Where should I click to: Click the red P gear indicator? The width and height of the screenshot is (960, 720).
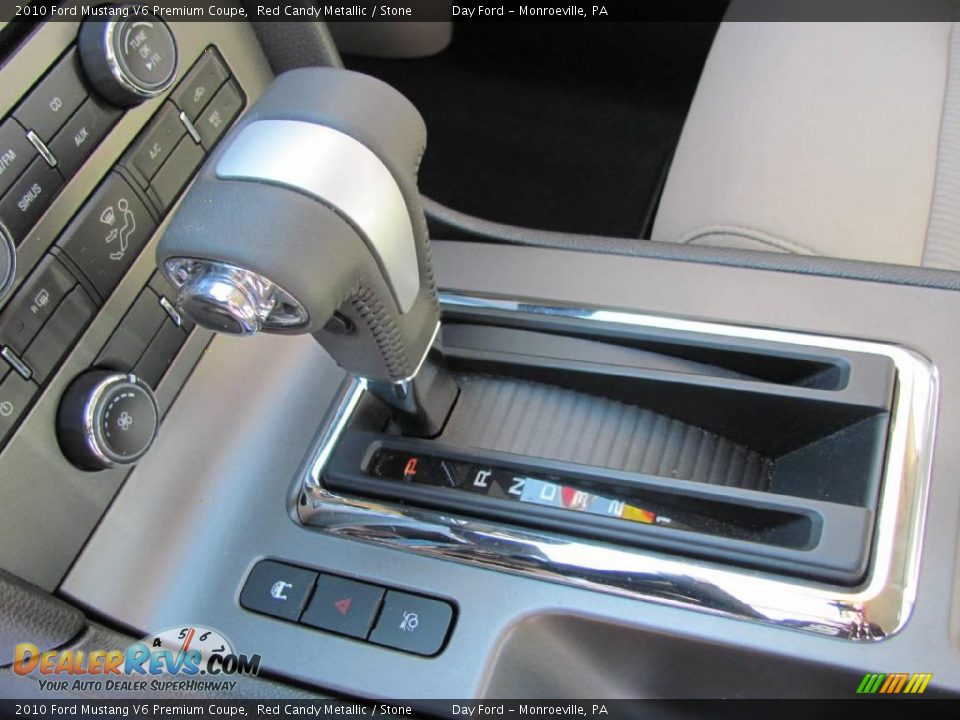[x=411, y=467]
